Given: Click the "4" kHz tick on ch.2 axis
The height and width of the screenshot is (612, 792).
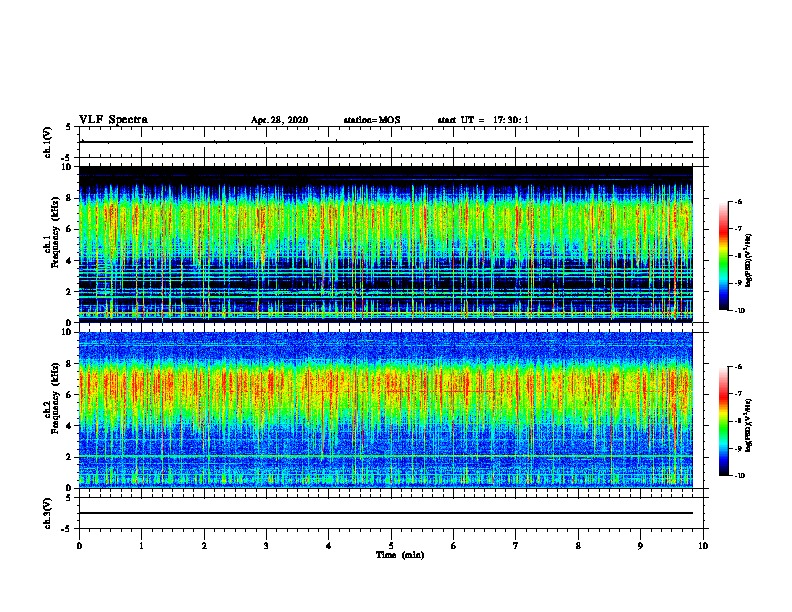Looking at the screenshot, I should (x=70, y=426).
